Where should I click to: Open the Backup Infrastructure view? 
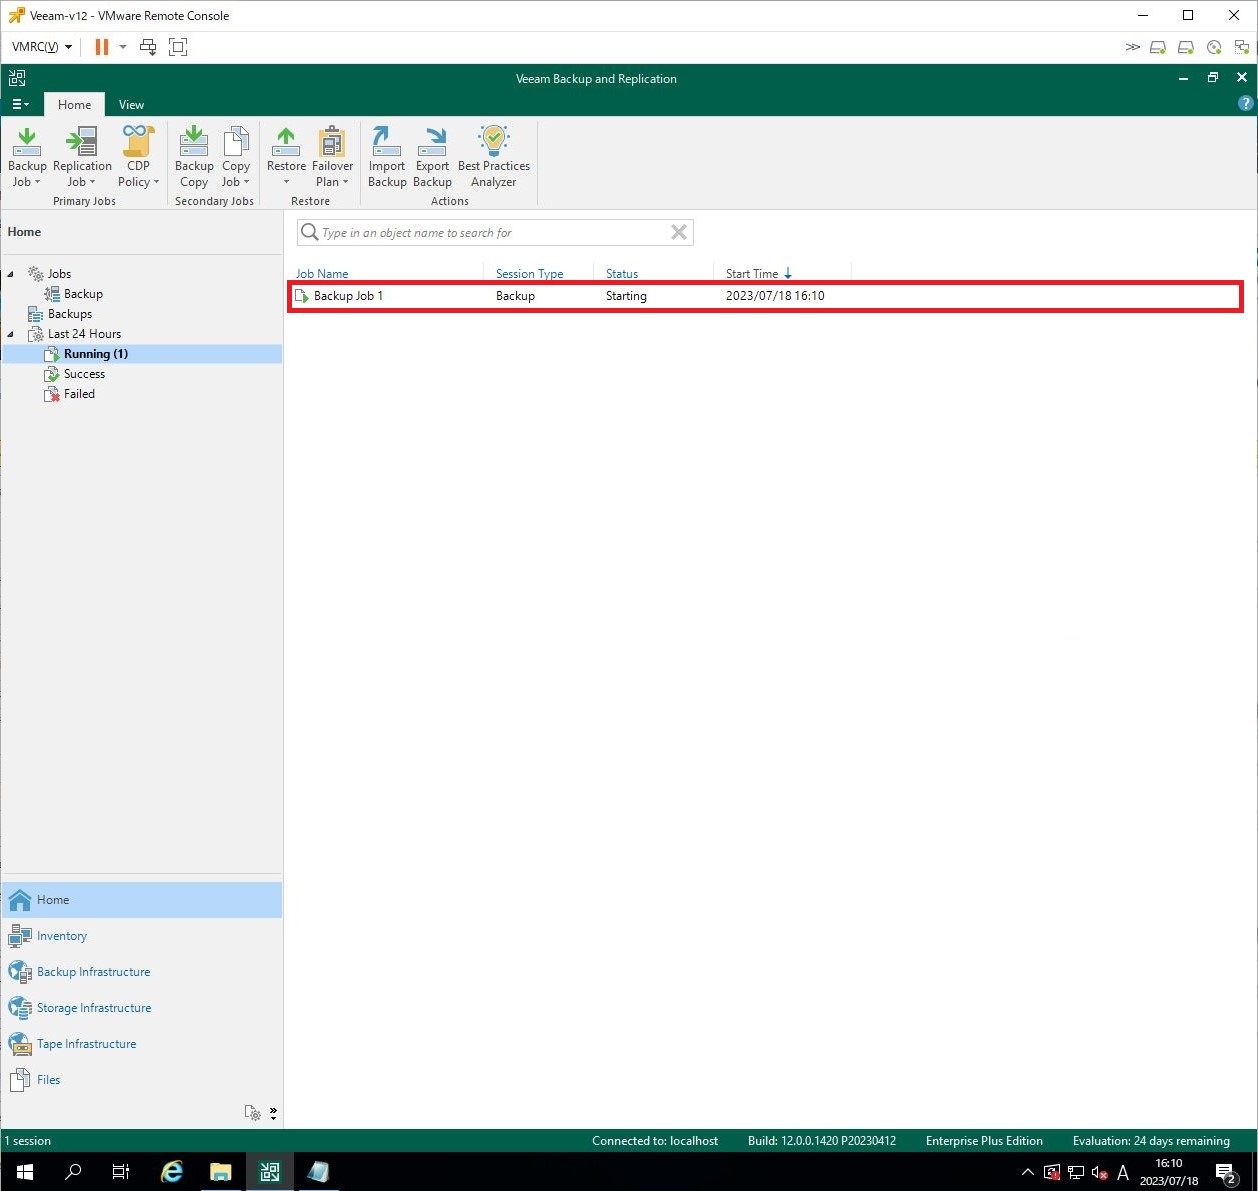click(x=142, y=972)
